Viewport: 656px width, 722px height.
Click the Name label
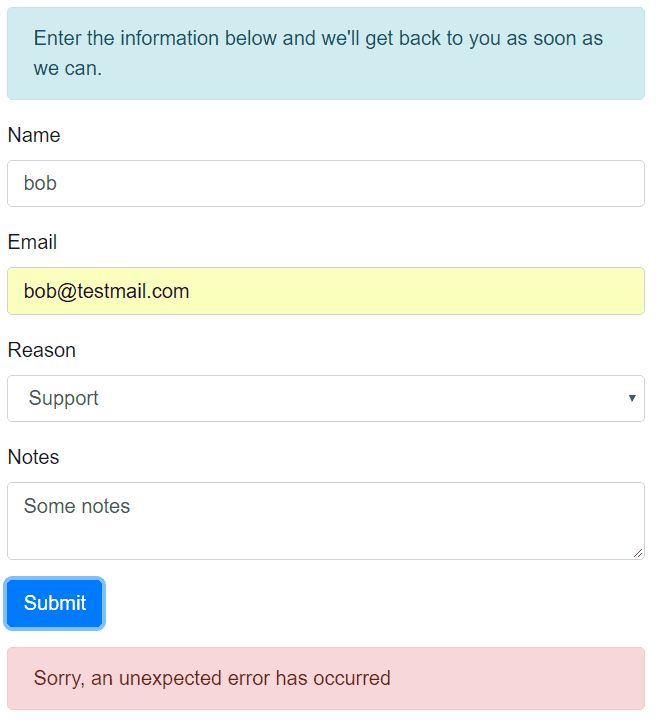coord(34,135)
